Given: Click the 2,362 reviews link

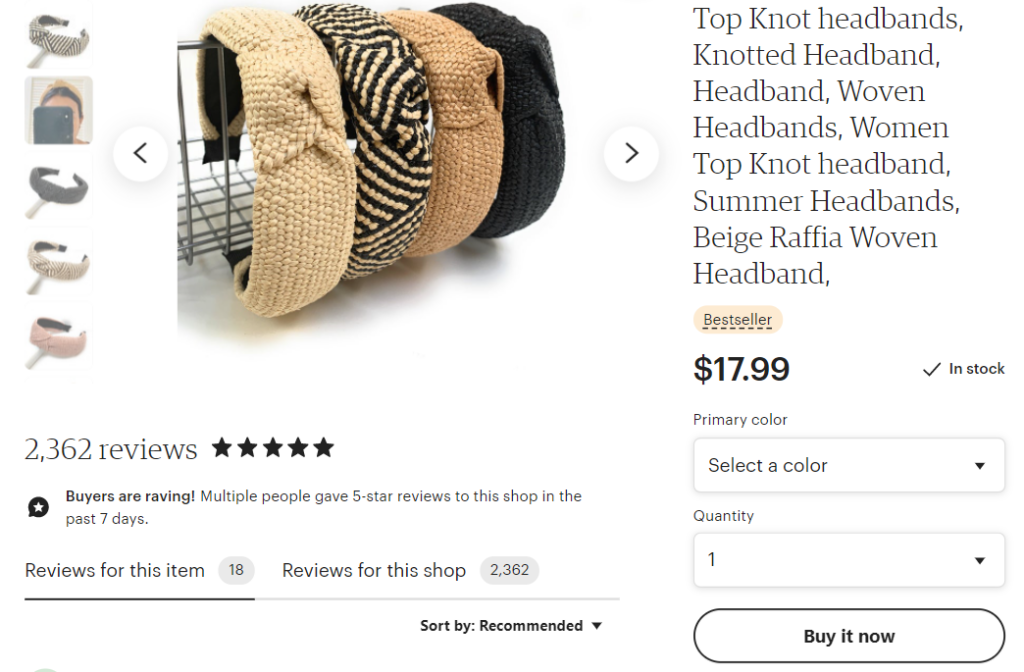Looking at the screenshot, I should [x=110, y=449].
